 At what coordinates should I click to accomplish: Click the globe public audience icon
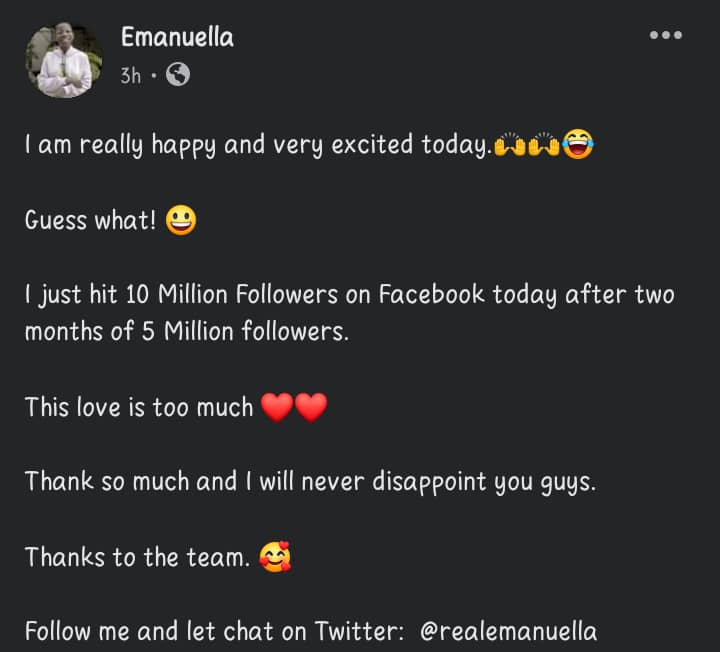tap(178, 74)
